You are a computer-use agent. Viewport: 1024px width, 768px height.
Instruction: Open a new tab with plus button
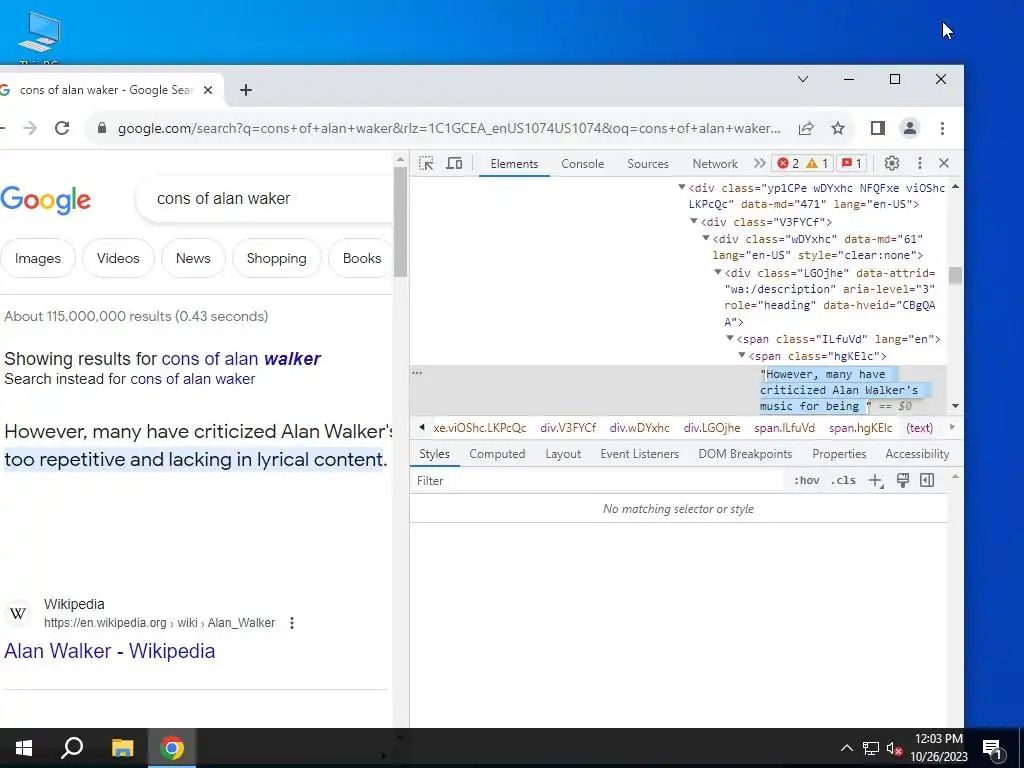click(246, 90)
